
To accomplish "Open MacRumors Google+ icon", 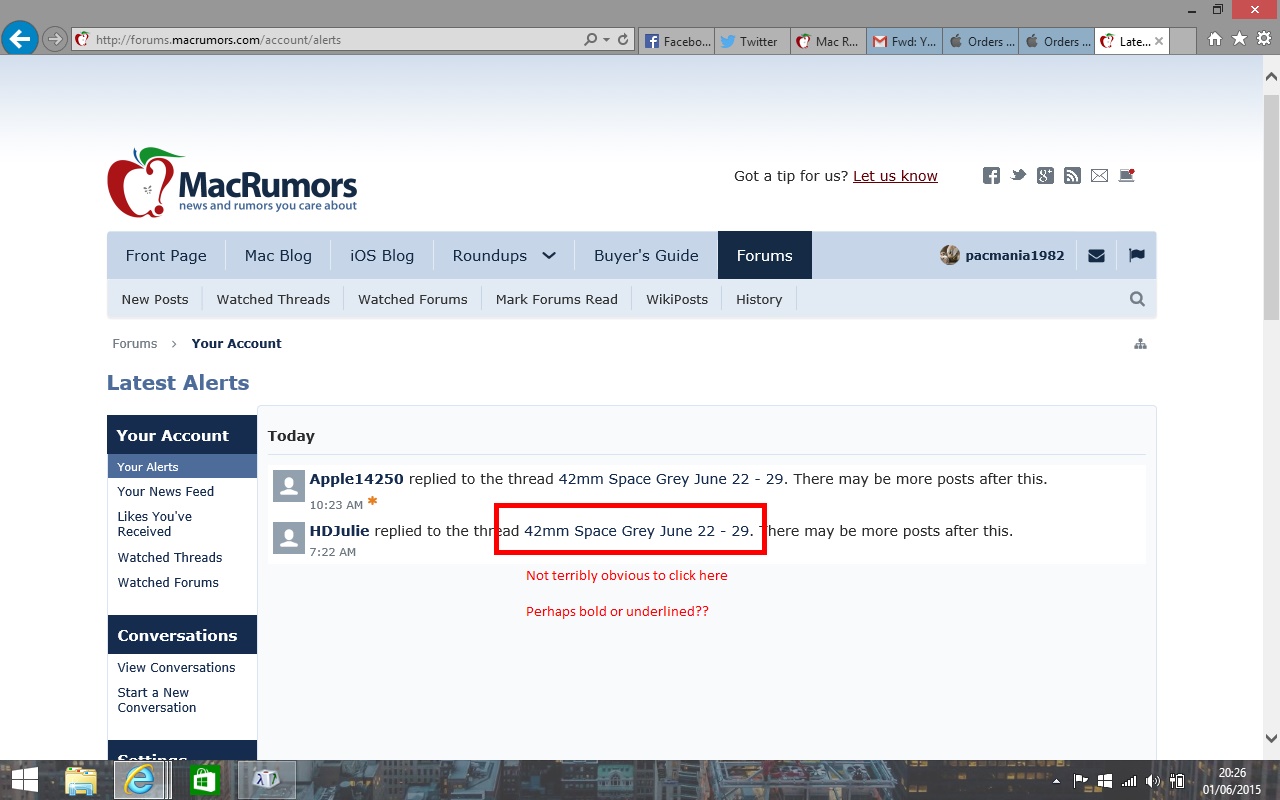I will 1045,176.
